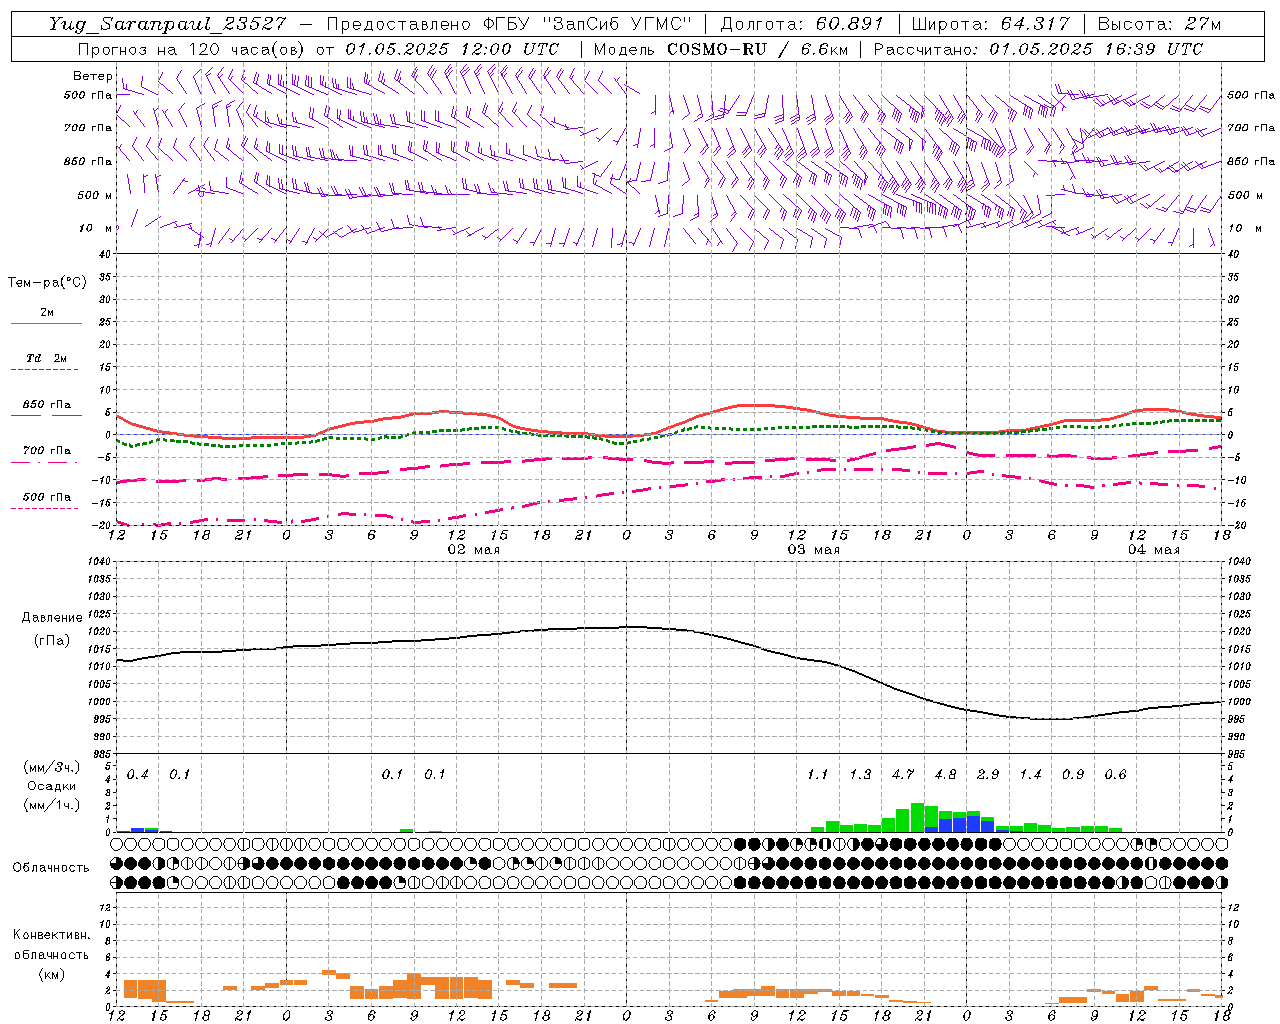
Task: Click the 3-hour precipitation value 2.9
Action: (x=988, y=774)
